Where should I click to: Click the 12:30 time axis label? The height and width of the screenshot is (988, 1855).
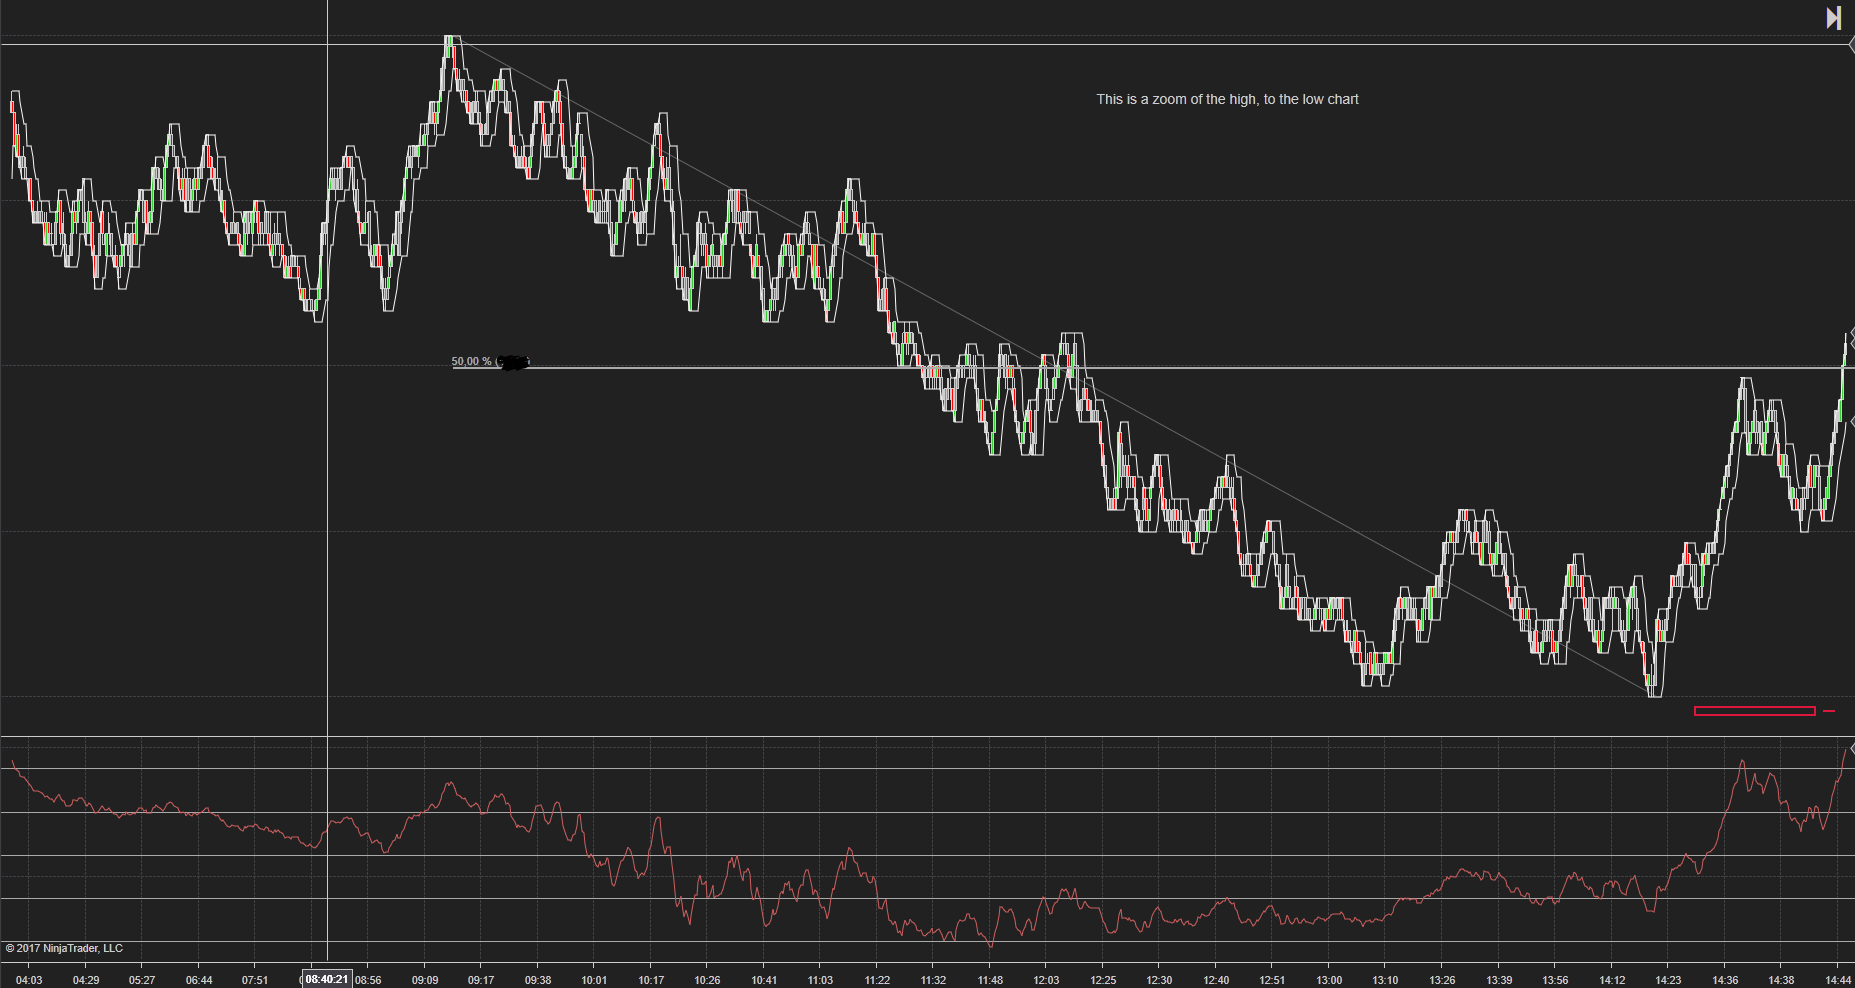tap(1159, 980)
